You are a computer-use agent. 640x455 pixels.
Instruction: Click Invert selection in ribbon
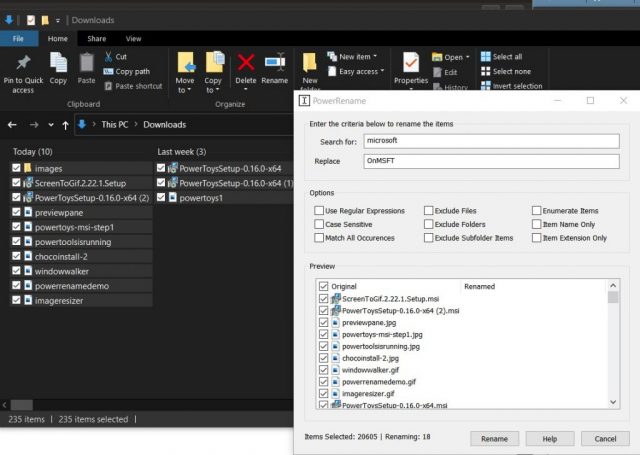tap(511, 86)
